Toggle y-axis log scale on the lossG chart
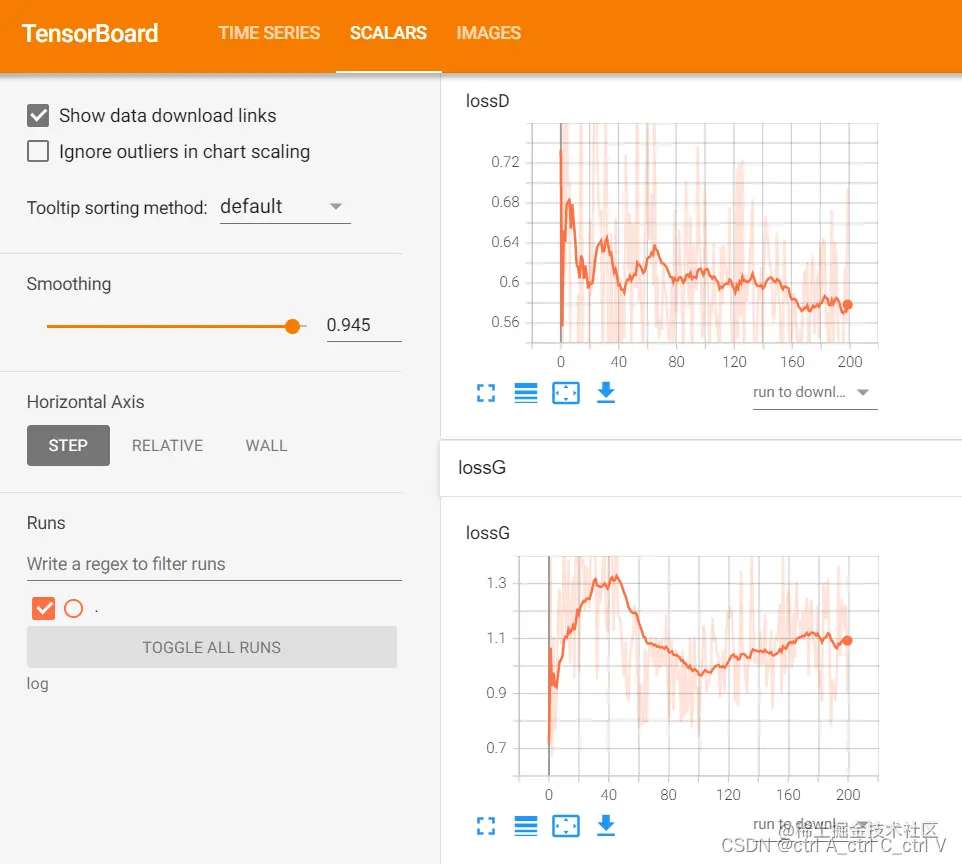This screenshot has width=962, height=864. coord(526,826)
